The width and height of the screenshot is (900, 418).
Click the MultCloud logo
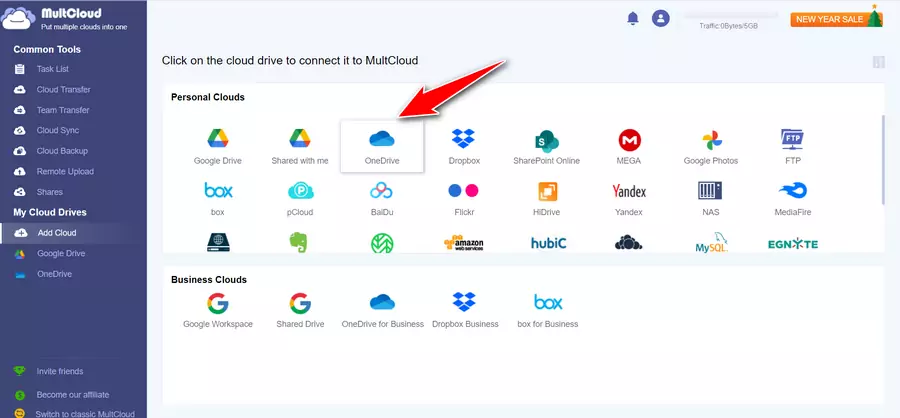[x=64, y=18]
